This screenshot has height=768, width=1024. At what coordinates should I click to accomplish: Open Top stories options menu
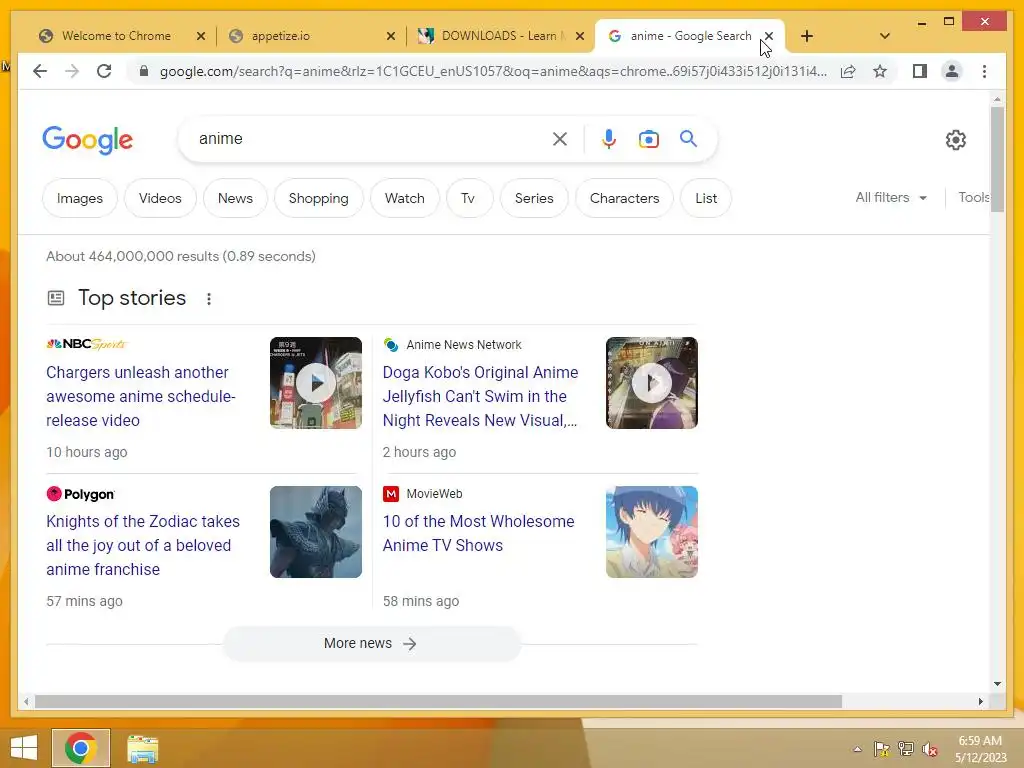pyautogui.click(x=209, y=298)
